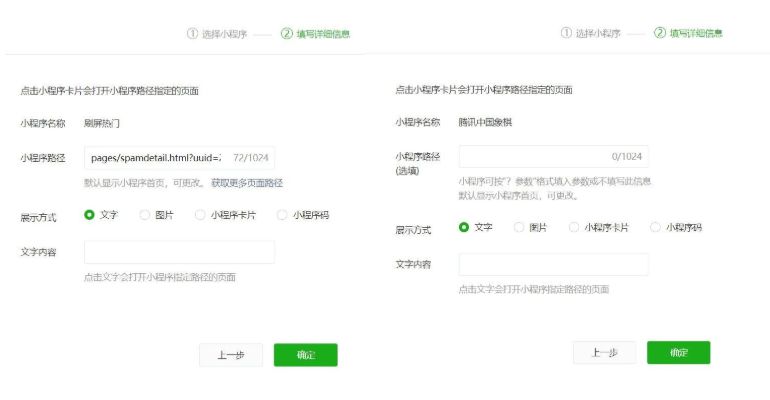The height and width of the screenshot is (400, 770).
Task: Click 文字内容 input in 刷屏热门 panel
Action: click(x=179, y=252)
